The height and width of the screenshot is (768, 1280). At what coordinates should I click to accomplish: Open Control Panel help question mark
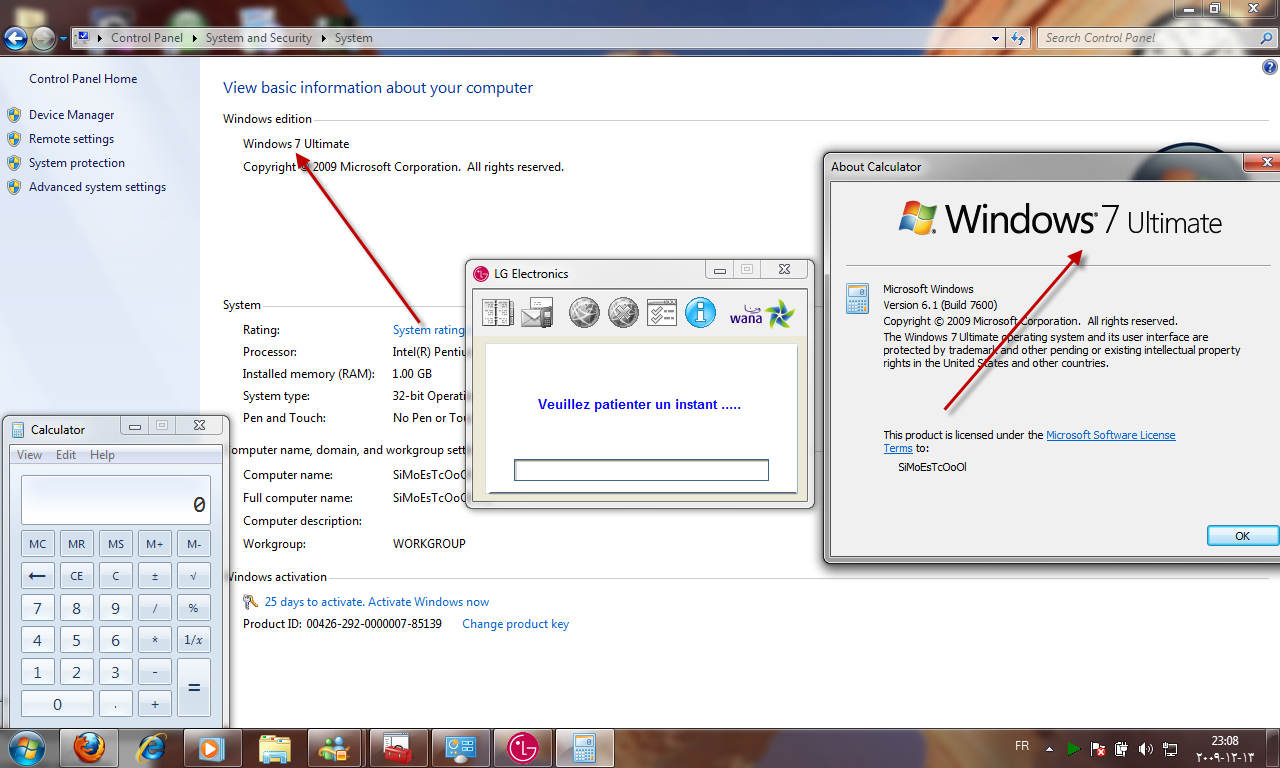(1270, 67)
